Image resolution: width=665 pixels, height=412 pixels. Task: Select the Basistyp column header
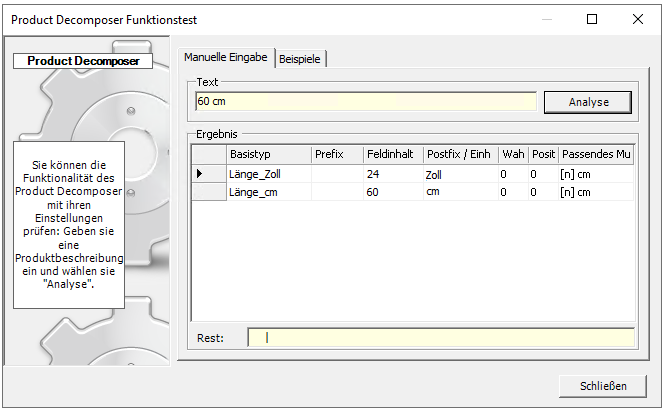(269, 154)
